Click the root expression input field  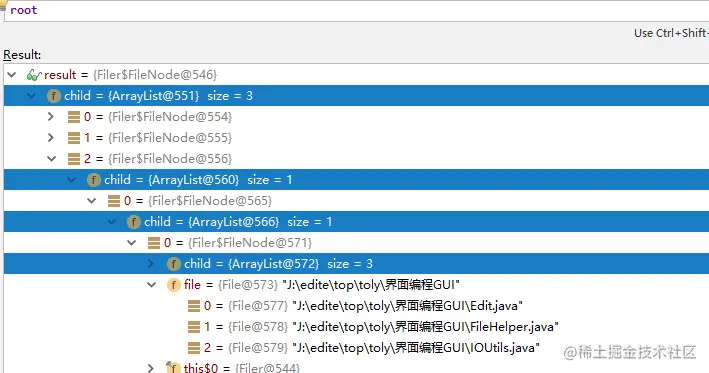tap(356, 10)
